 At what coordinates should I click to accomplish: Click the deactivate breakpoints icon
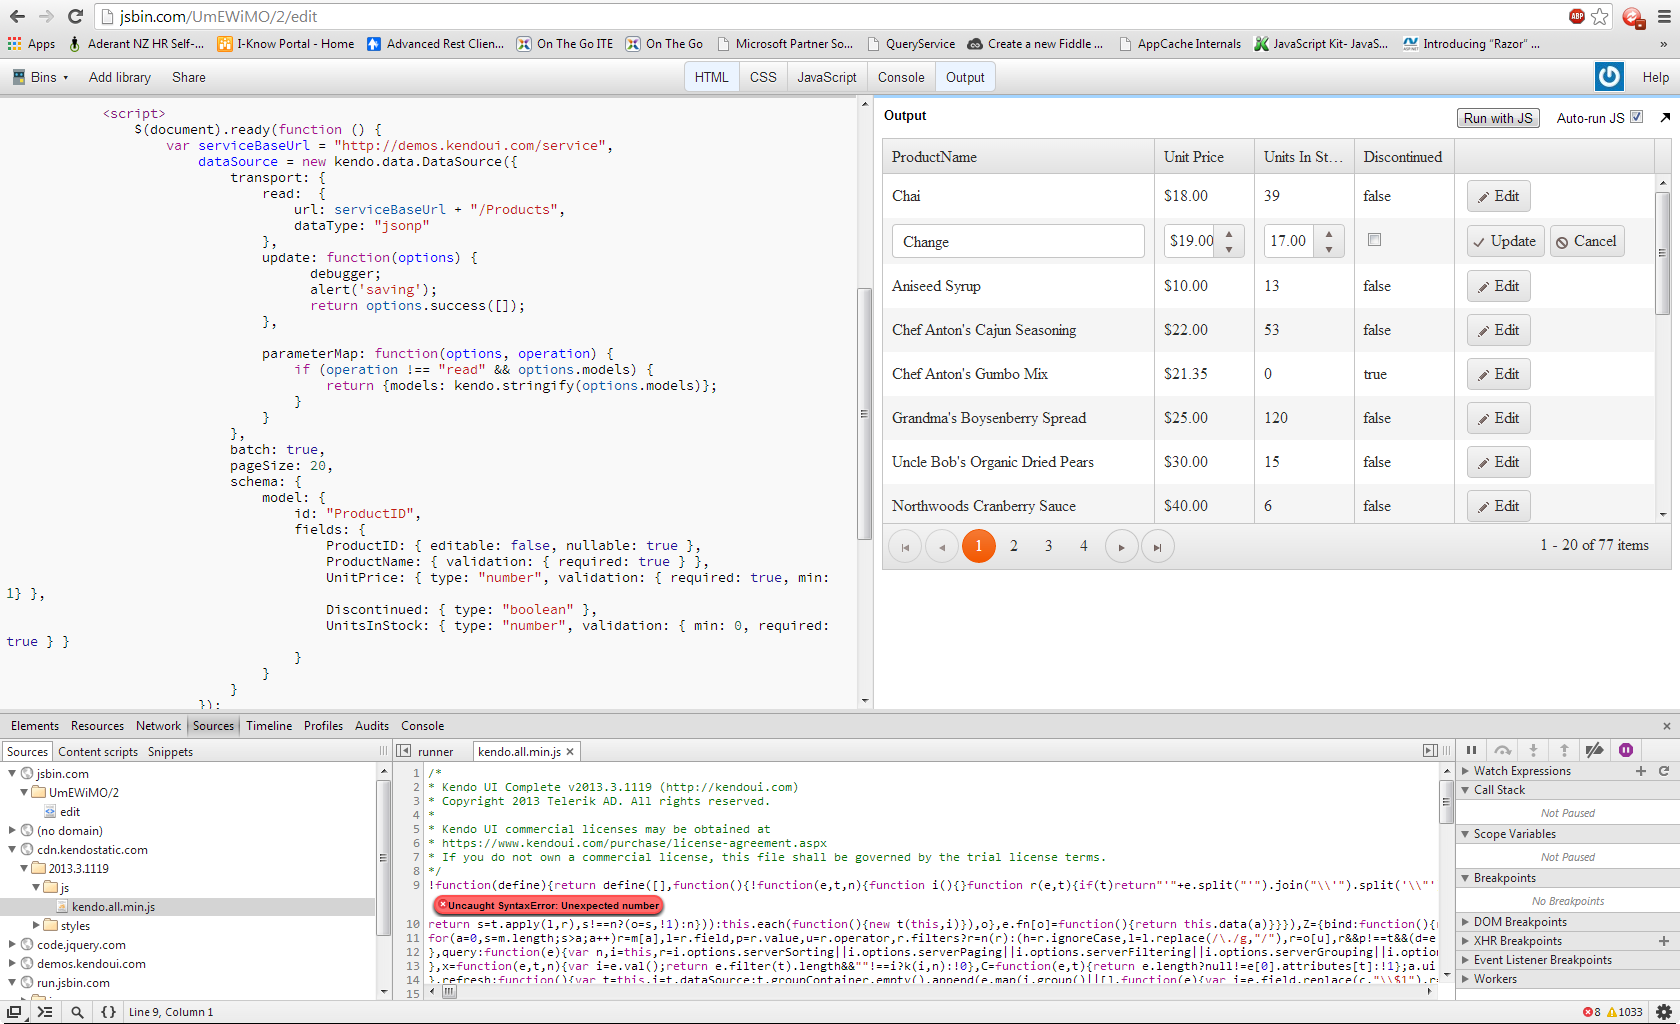coord(1595,750)
